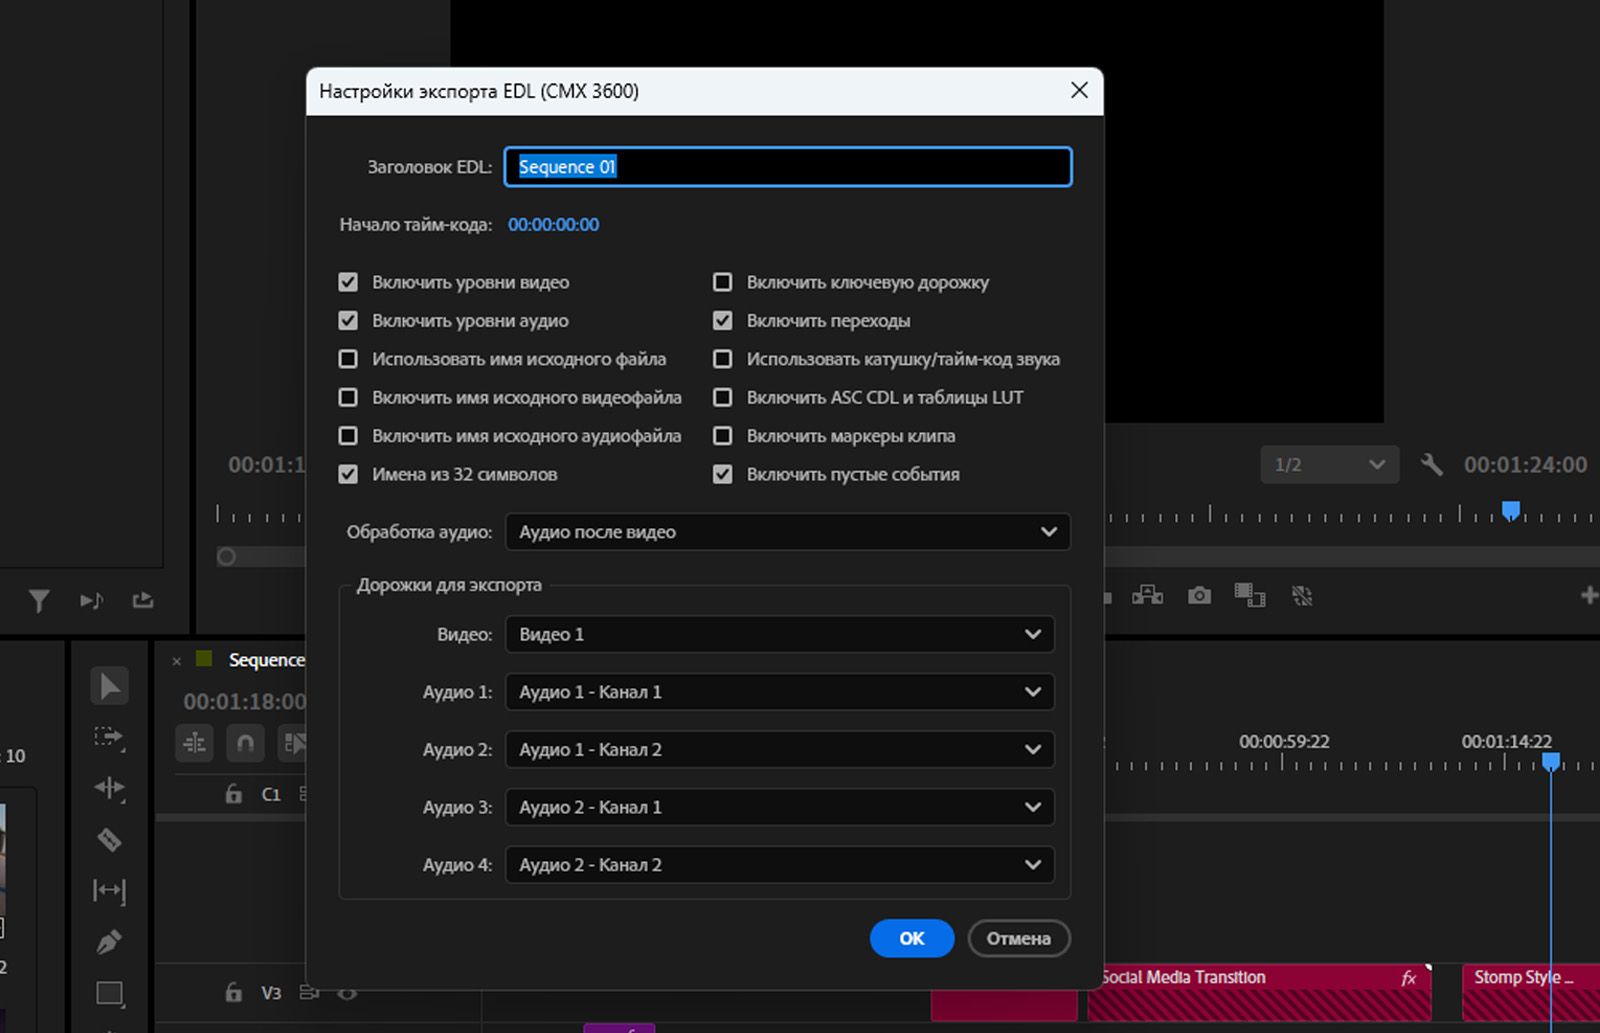This screenshot has width=1600, height=1033.
Task: Select the Track Select Forward tool
Action: click(x=109, y=738)
